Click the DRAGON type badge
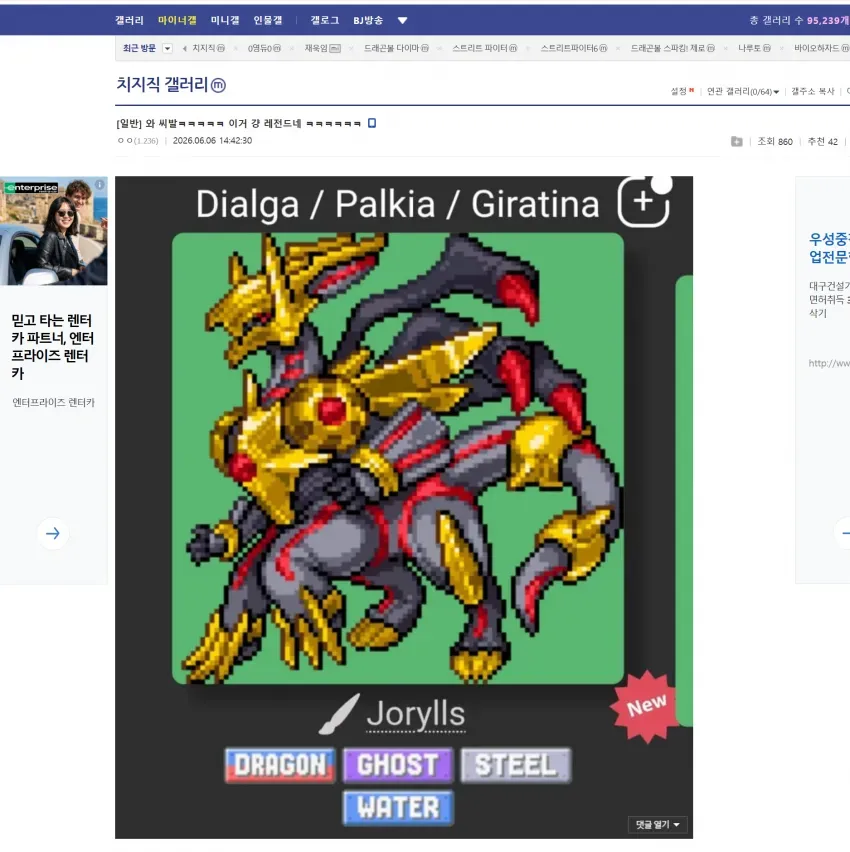The height and width of the screenshot is (852, 850). coord(280,765)
